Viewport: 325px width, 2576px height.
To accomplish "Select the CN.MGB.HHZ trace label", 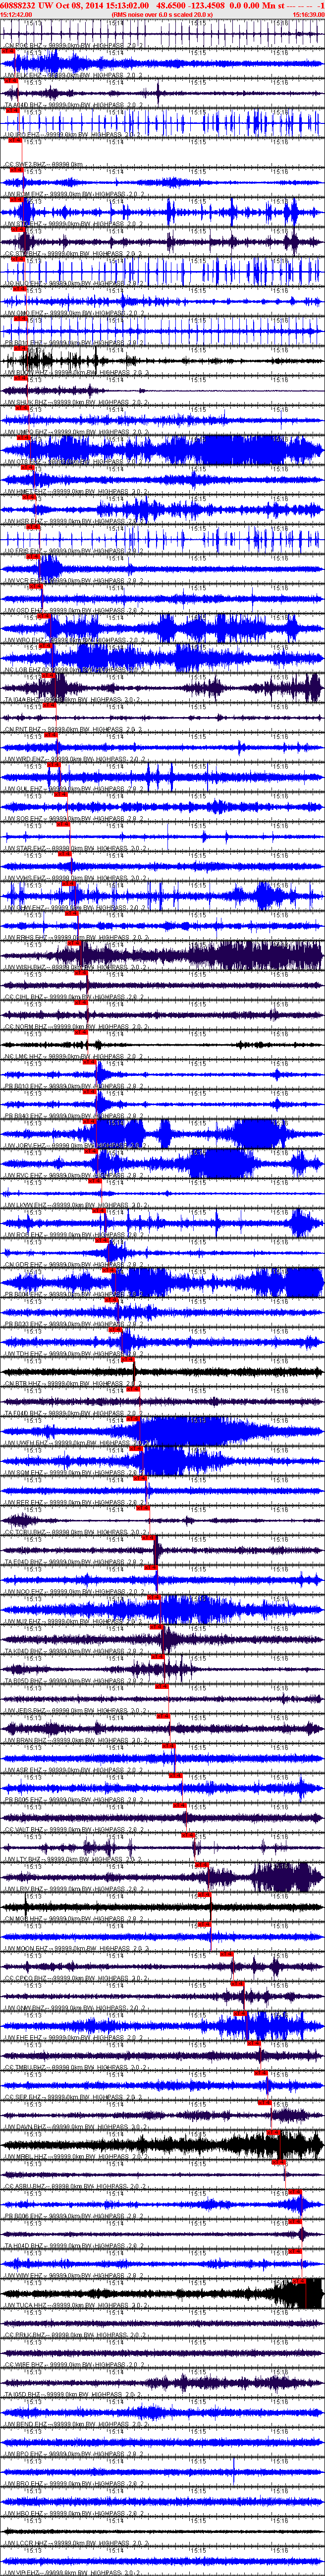I will 74,1920.
